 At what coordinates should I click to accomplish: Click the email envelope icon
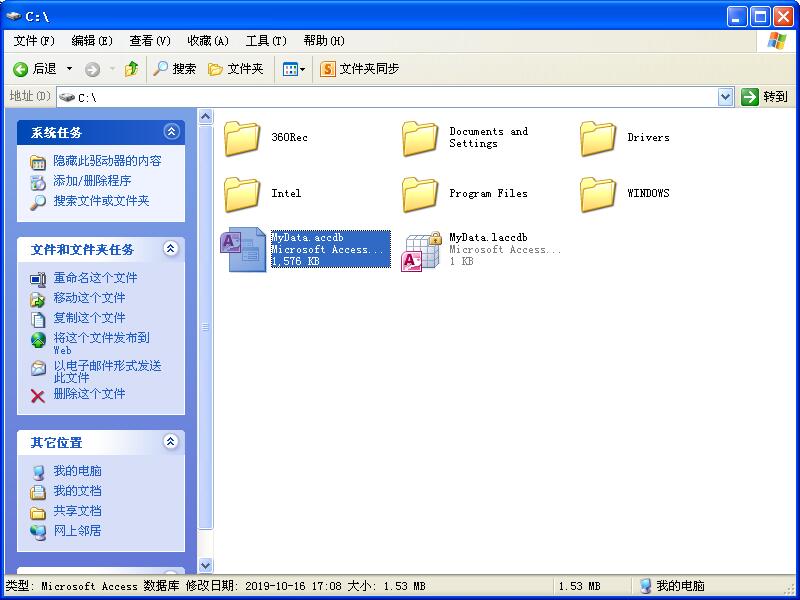[38, 368]
